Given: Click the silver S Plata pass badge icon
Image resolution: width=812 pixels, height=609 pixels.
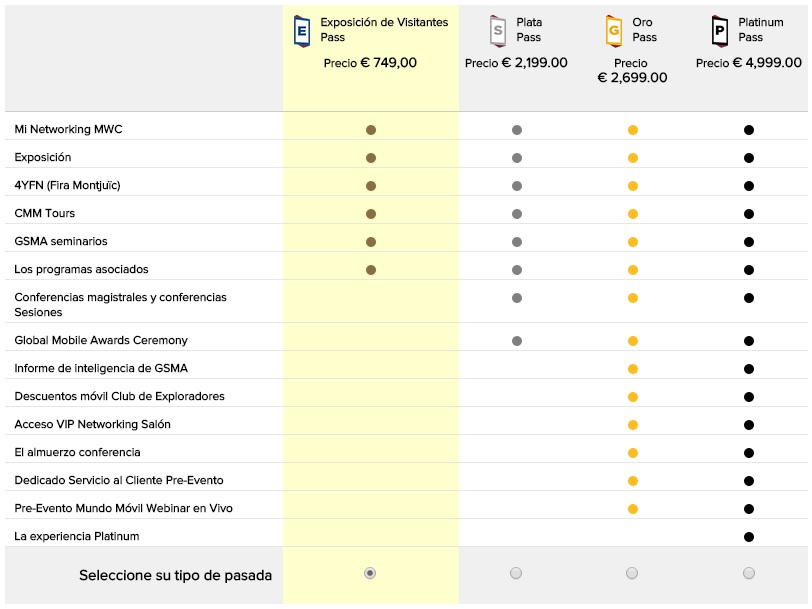Looking at the screenshot, I should (498, 31).
